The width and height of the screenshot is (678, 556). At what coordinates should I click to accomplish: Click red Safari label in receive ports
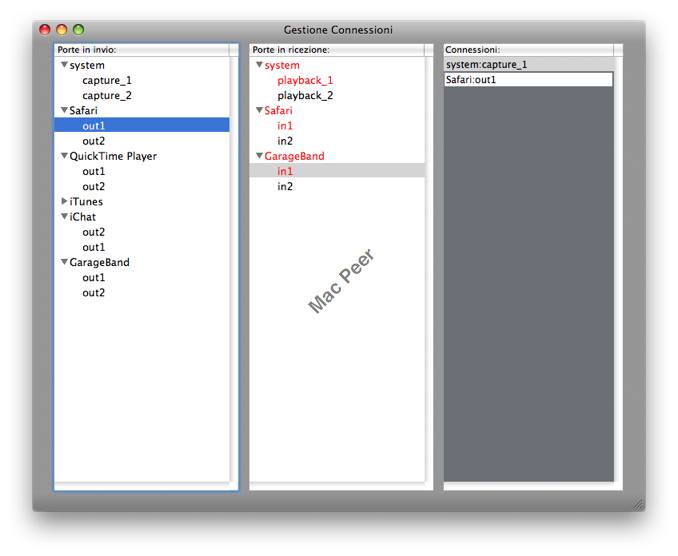pos(278,111)
